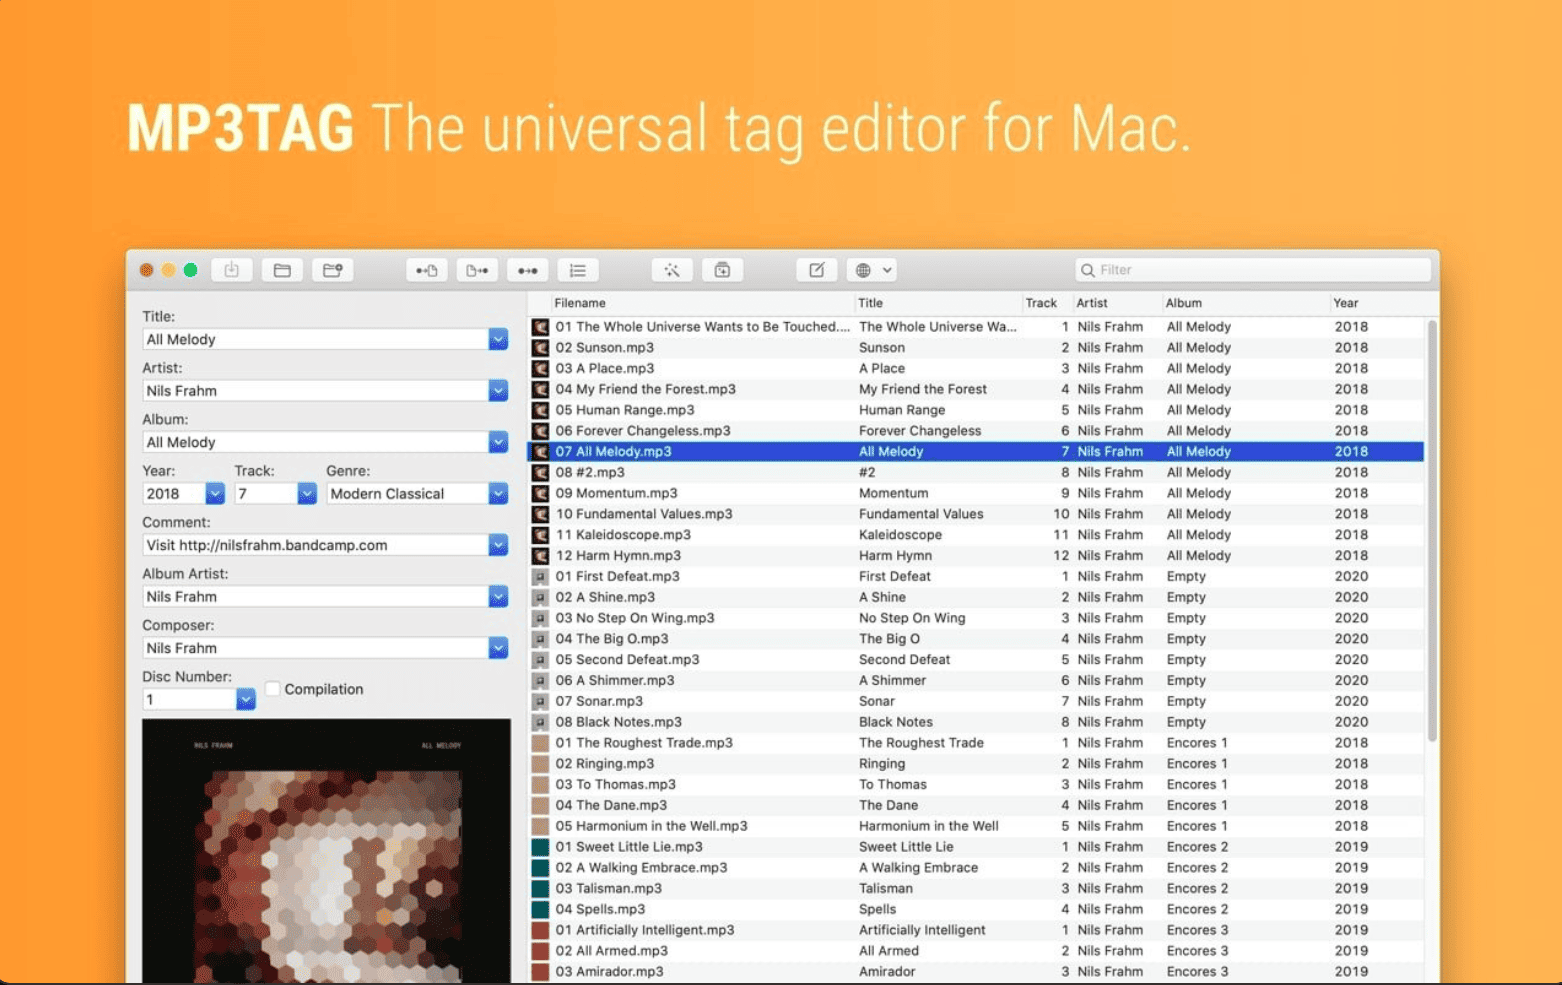Open the Year dropdown arrow
Image resolution: width=1562 pixels, height=985 pixels.
point(215,494)
